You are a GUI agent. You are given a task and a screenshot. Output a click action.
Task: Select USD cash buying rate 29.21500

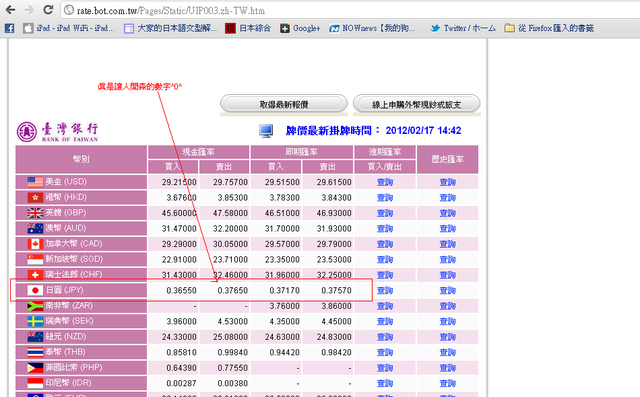pos(179,182)
